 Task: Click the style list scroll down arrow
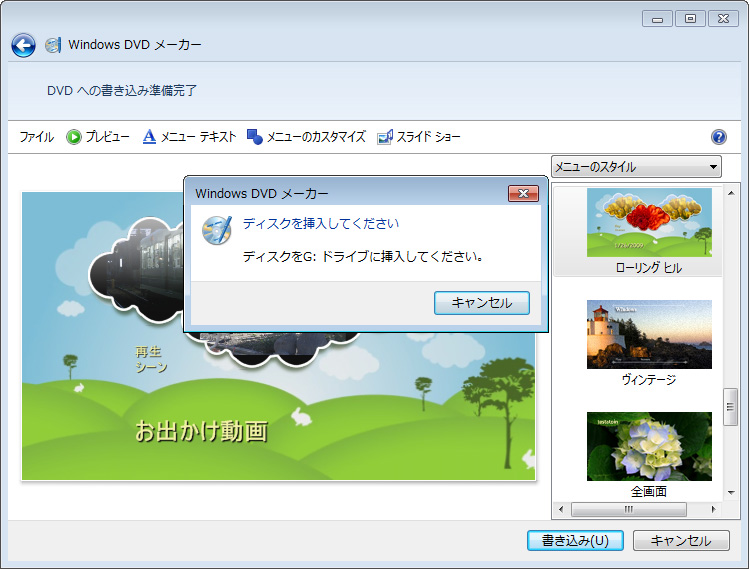coord(731,493)
